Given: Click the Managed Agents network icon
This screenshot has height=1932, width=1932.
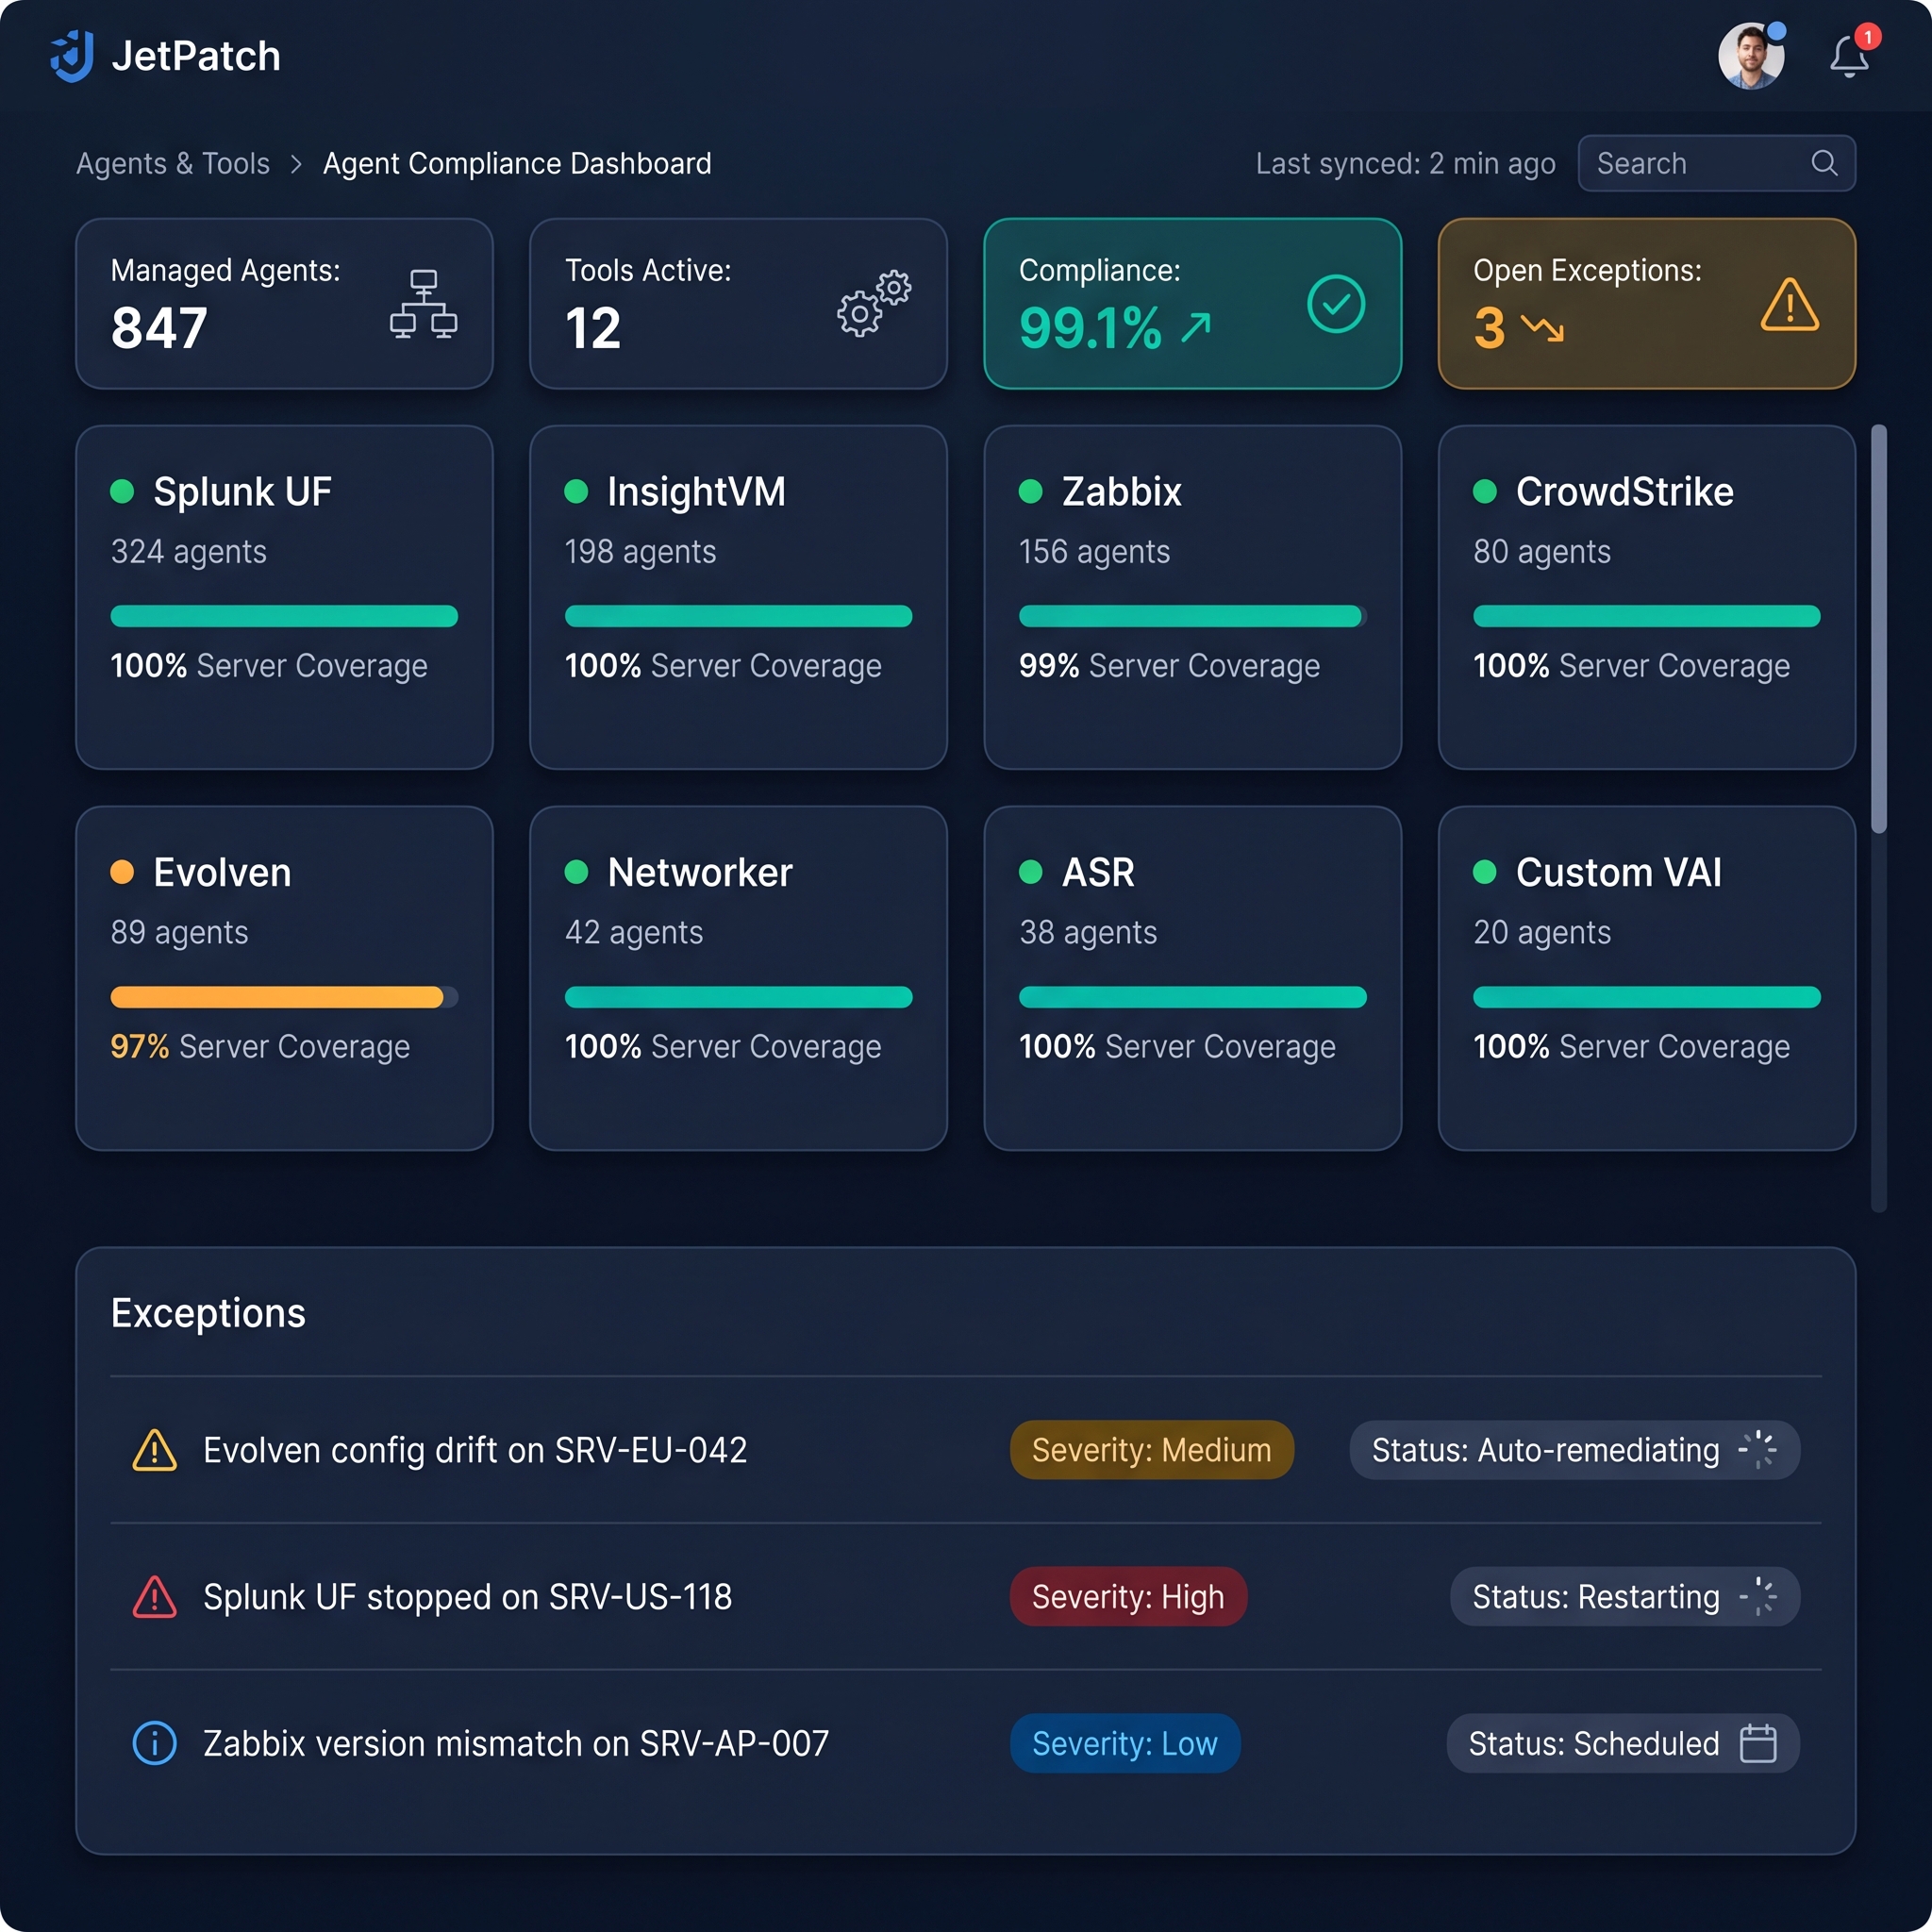Looking at the screenshot, I should click(424, 304).
